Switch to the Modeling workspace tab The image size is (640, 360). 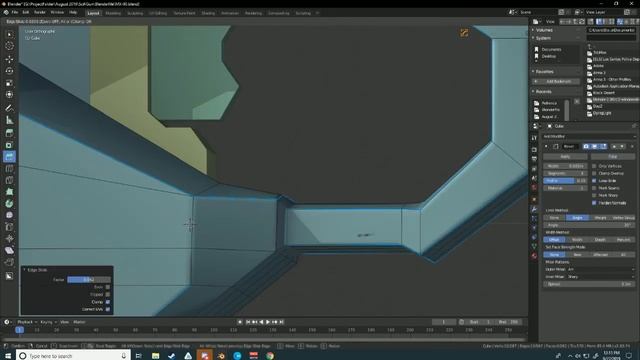113,13
